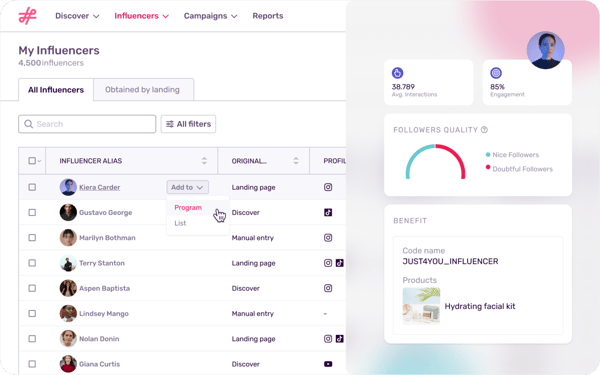
Task: Click Terry Stanton's TikTok icon
Action: [339, 263]
